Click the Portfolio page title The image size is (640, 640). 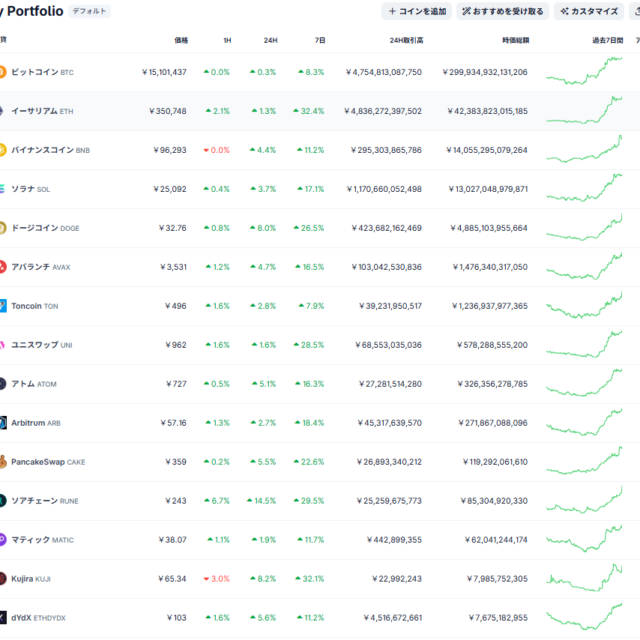[32, 11]
